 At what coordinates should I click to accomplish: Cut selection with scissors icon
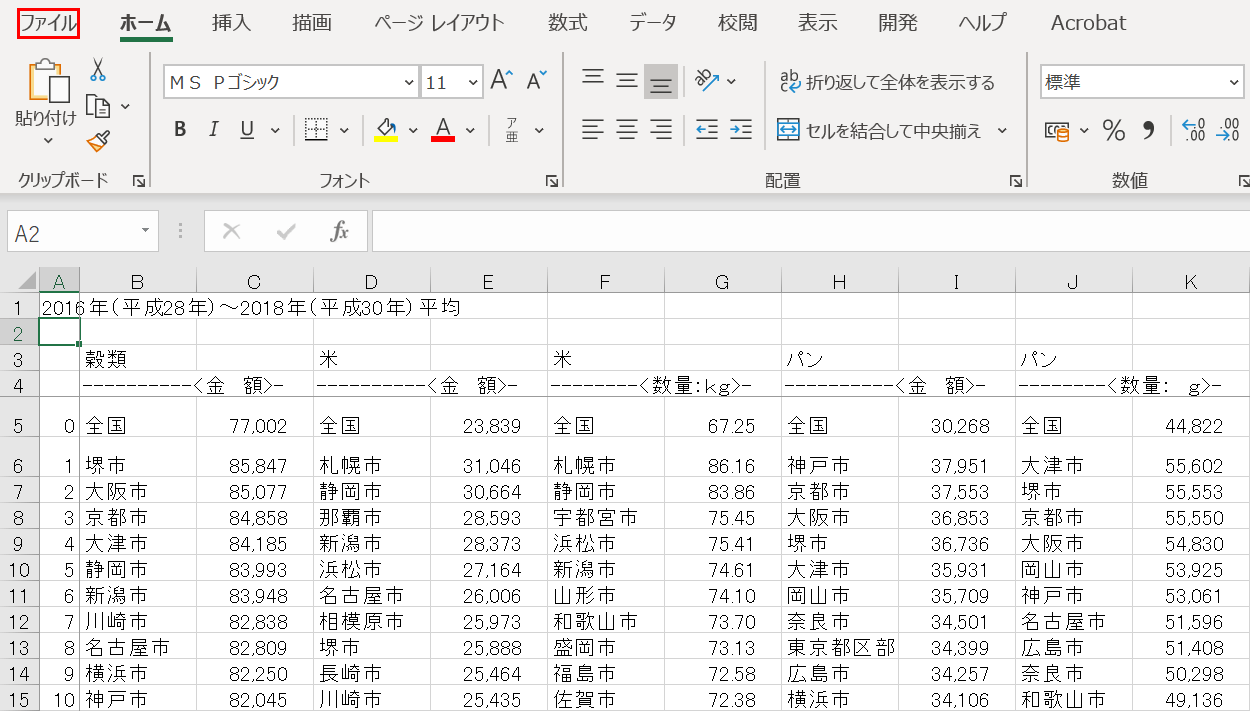(x=98, y=69)
